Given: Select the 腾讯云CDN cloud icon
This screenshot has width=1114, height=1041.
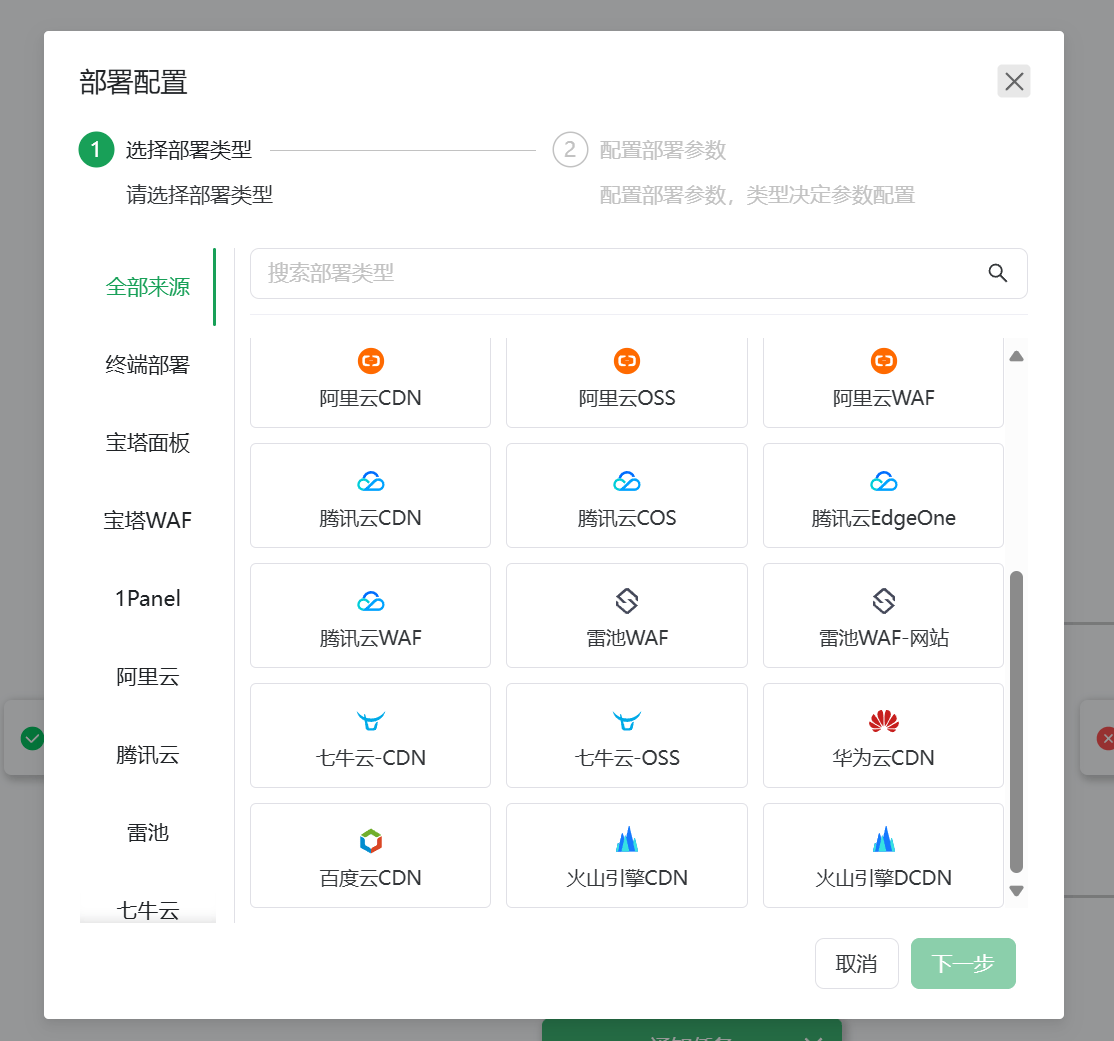Looking at the screenshot, I should (370, 482).
